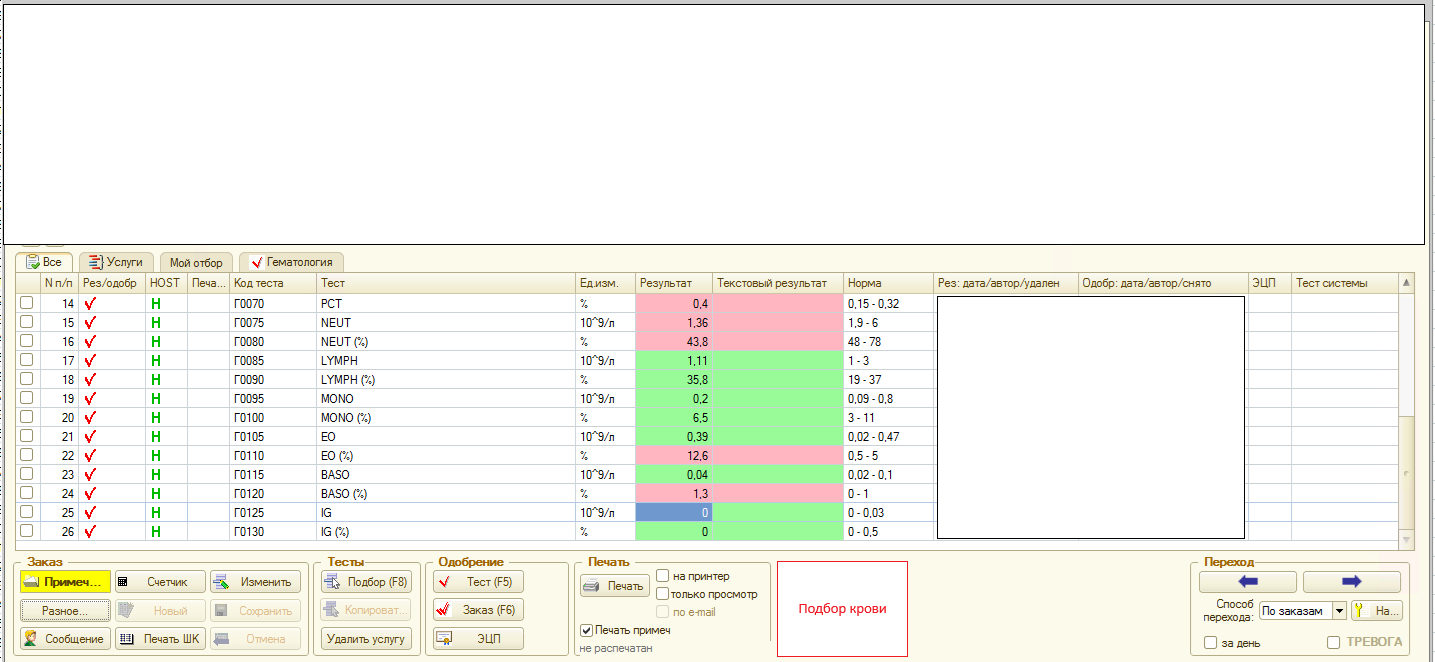Toggle the только просмотр checkbox
Viewport: 1435px width, 662px height.
tap(663, 594)
